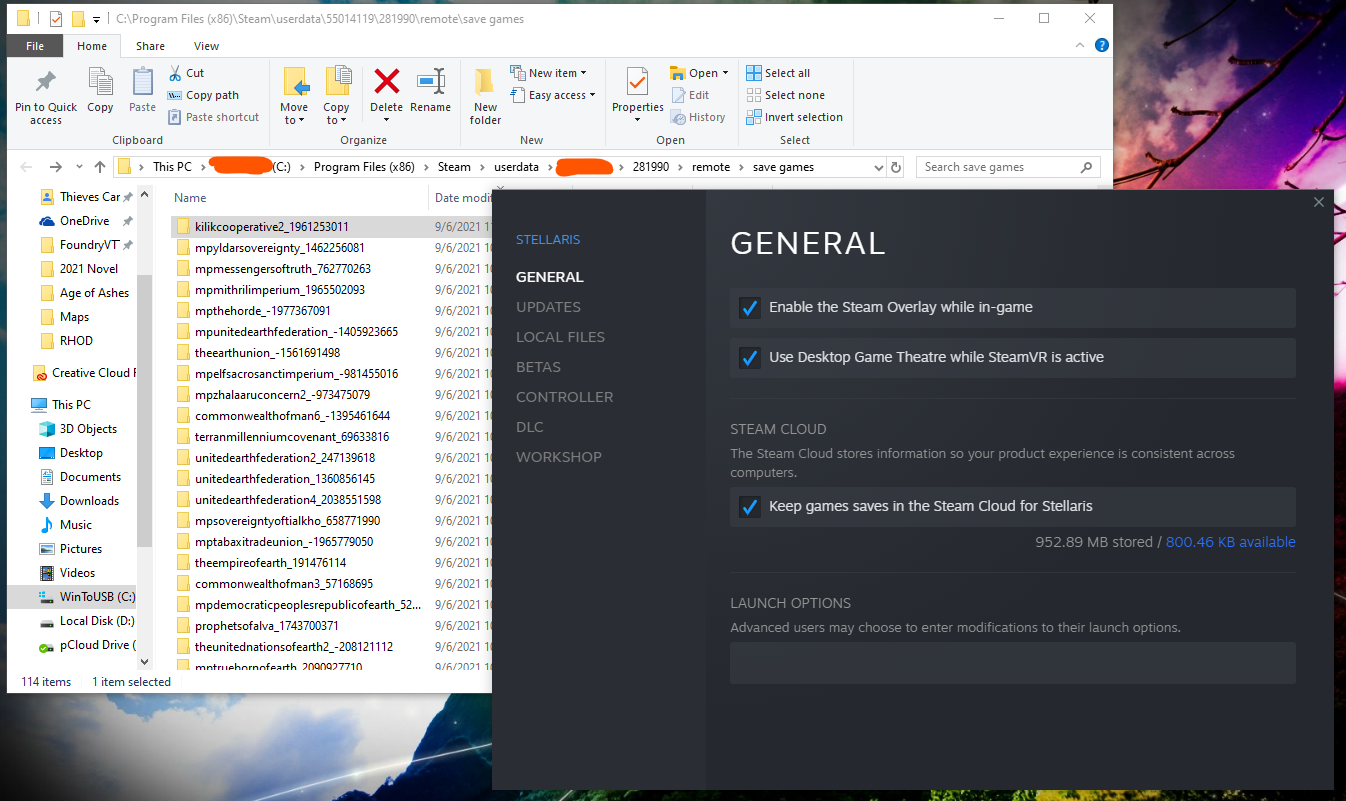
Task: Toggle Enable the Steam Overlay while in-game
Action: tap(749, 307)
